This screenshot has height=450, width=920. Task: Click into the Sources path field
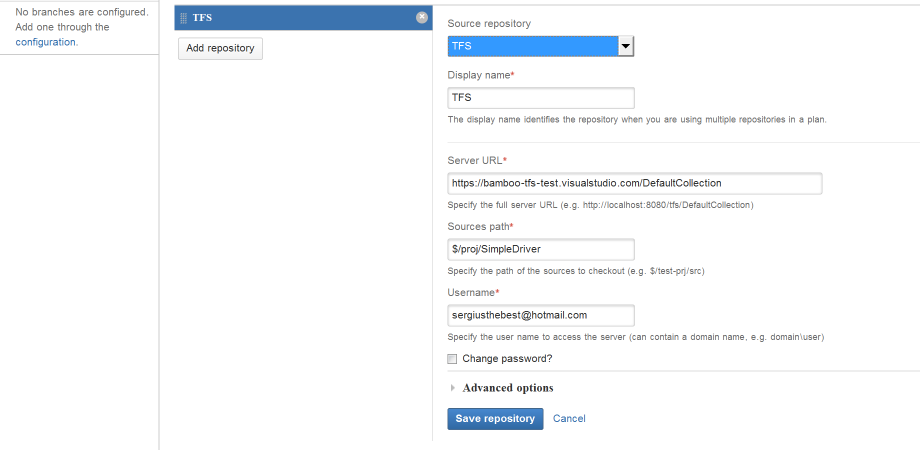tap(540, 249)
